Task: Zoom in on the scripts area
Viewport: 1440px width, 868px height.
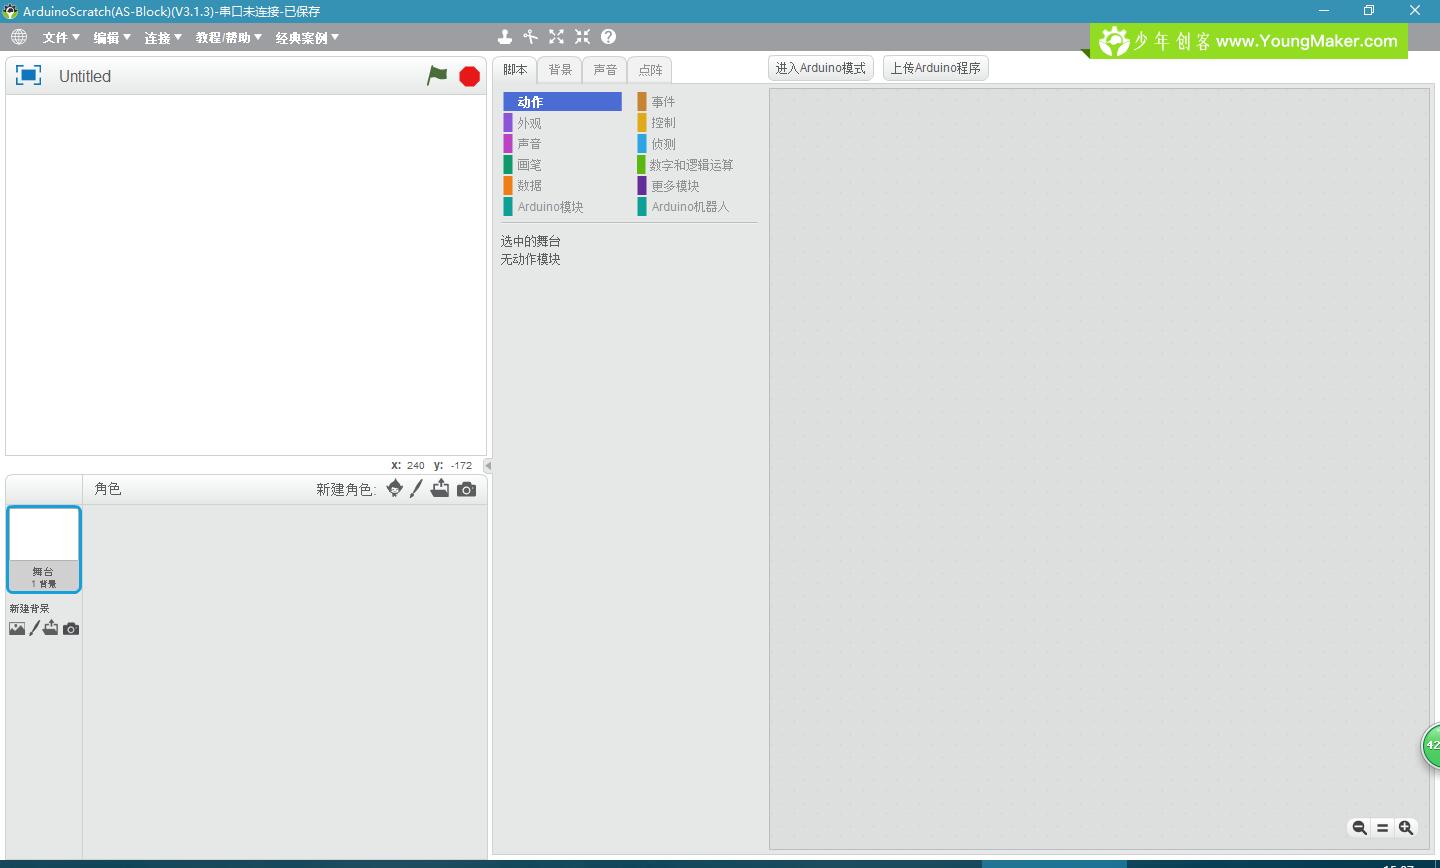Action: pyautogui.click(x=1406, y=828)
